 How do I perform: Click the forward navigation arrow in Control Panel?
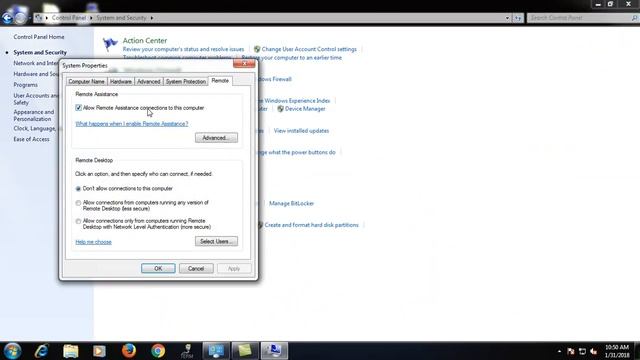20,18
